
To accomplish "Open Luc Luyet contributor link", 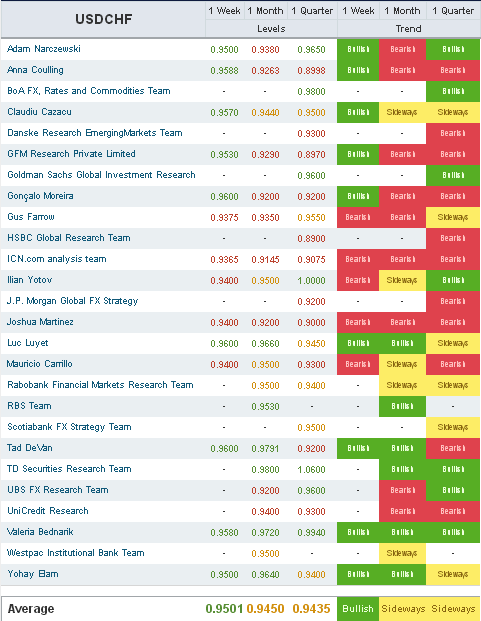I will click(28, 343).
